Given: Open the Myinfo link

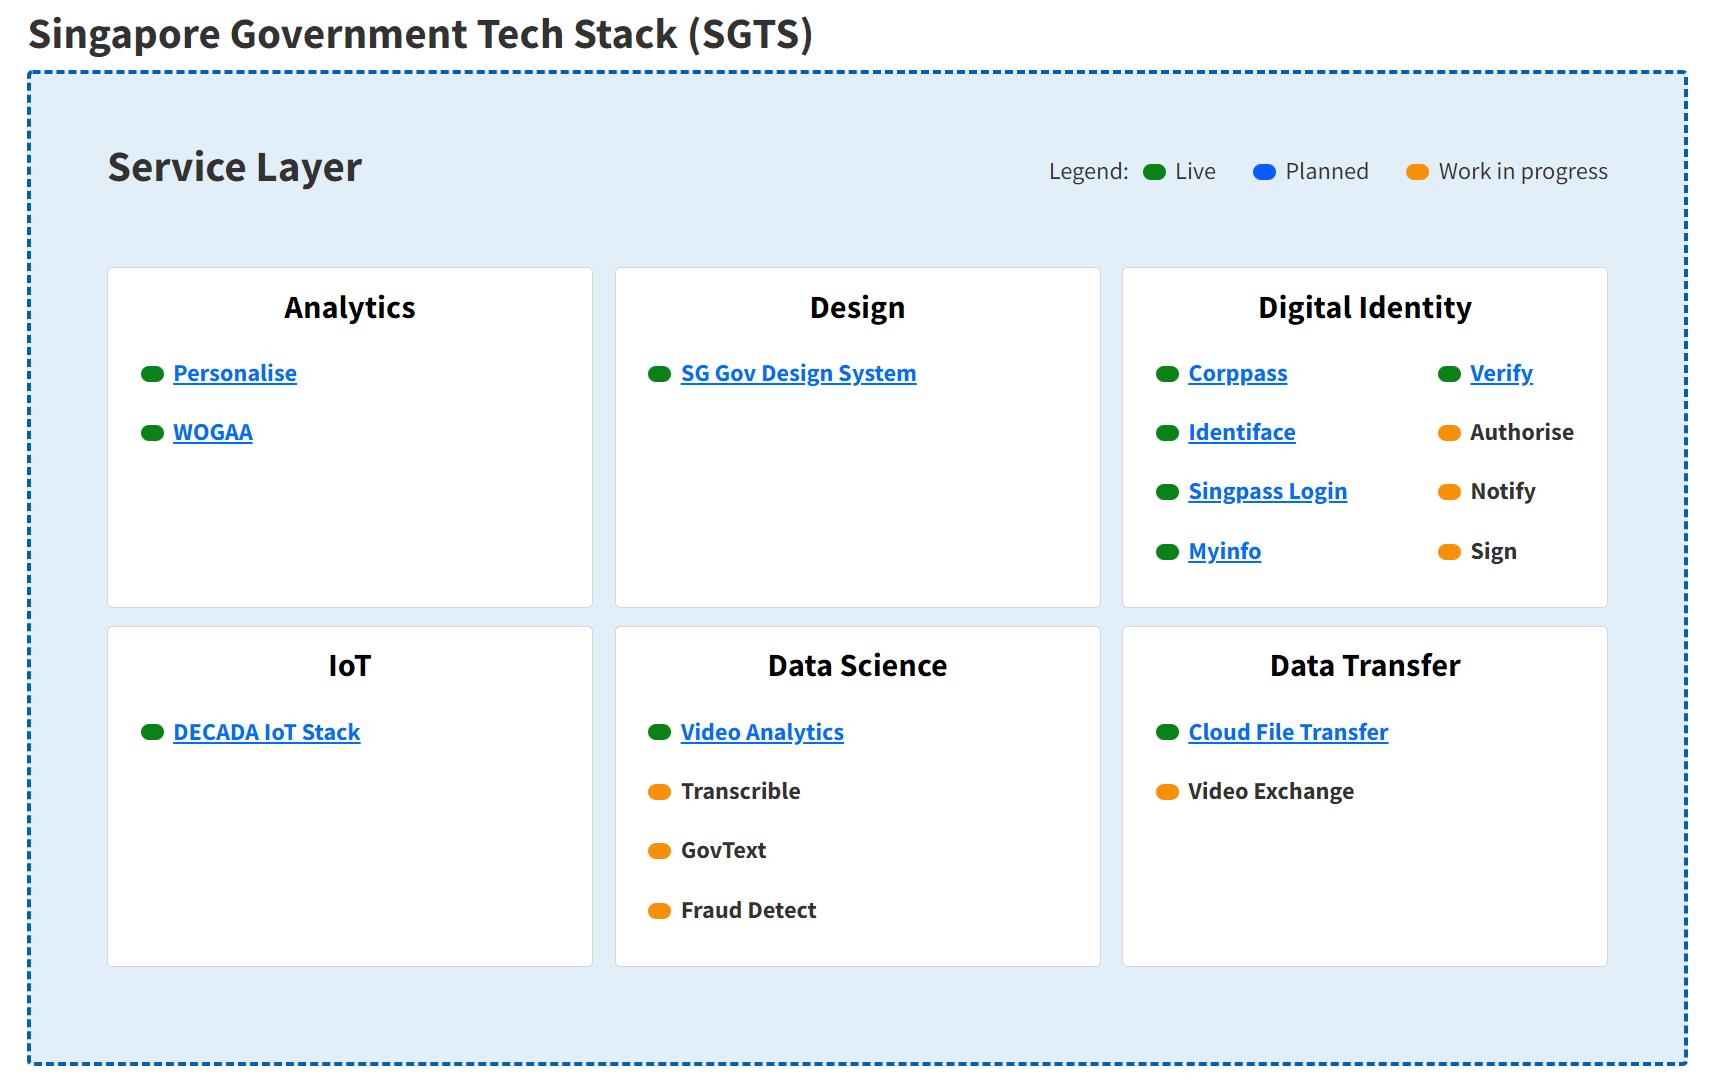Looking at the screenshot, I should pyautogui.click(x=1224, y=551).
